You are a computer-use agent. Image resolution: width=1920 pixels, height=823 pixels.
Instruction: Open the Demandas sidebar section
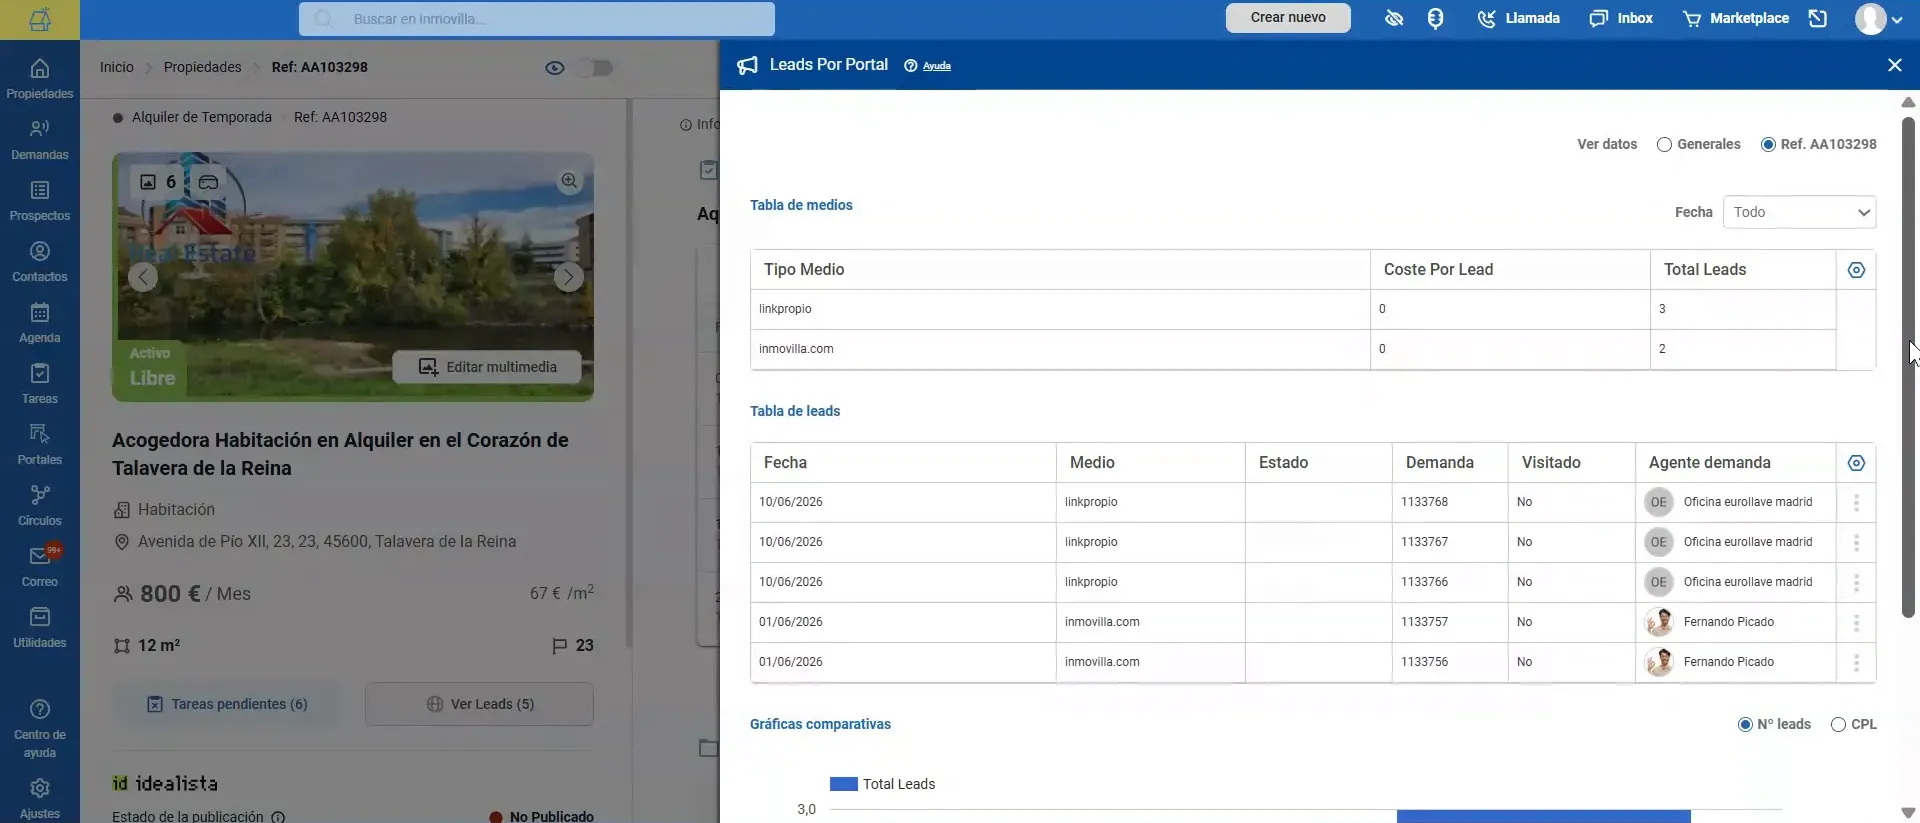click(x=40, y=140)
